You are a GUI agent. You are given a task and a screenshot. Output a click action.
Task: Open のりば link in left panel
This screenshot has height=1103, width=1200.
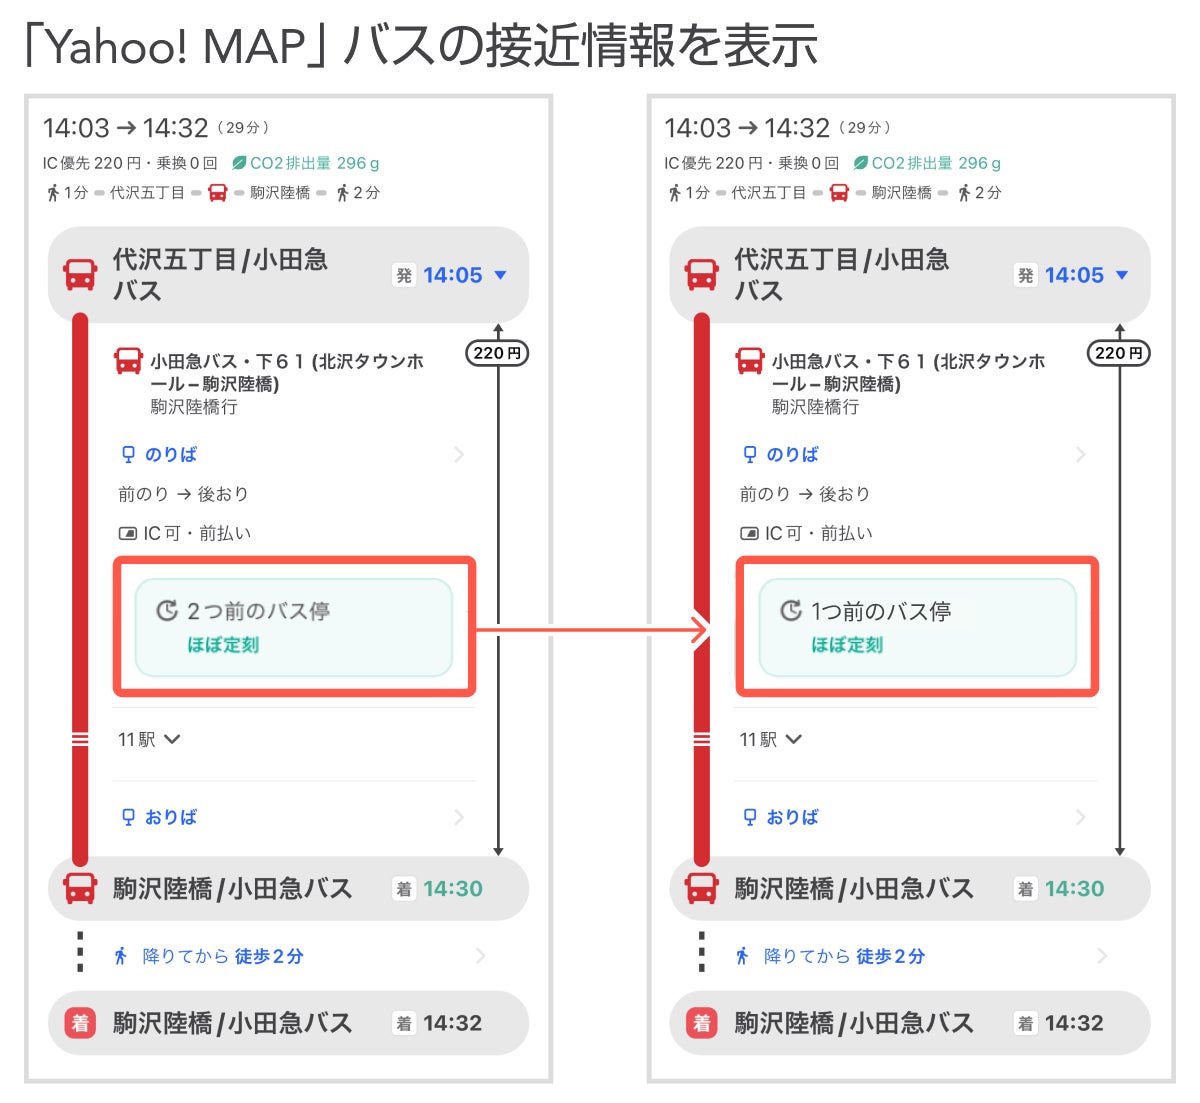(x=171, y=454)
